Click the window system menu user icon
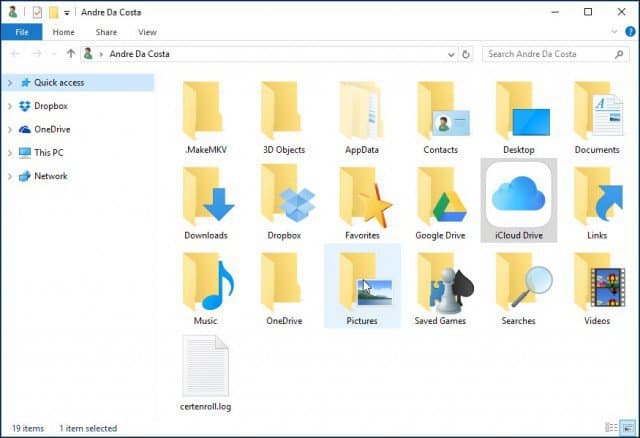 click(13, 12)
